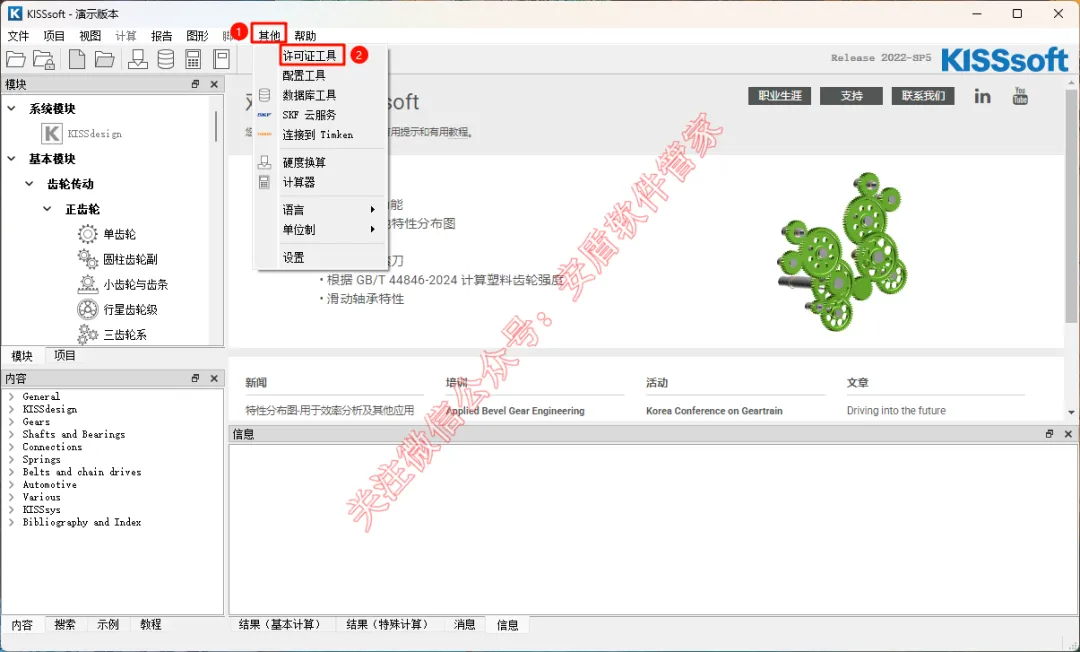Click the open file folder toolbar icon
1080x652 pixels.
(15, 59)
